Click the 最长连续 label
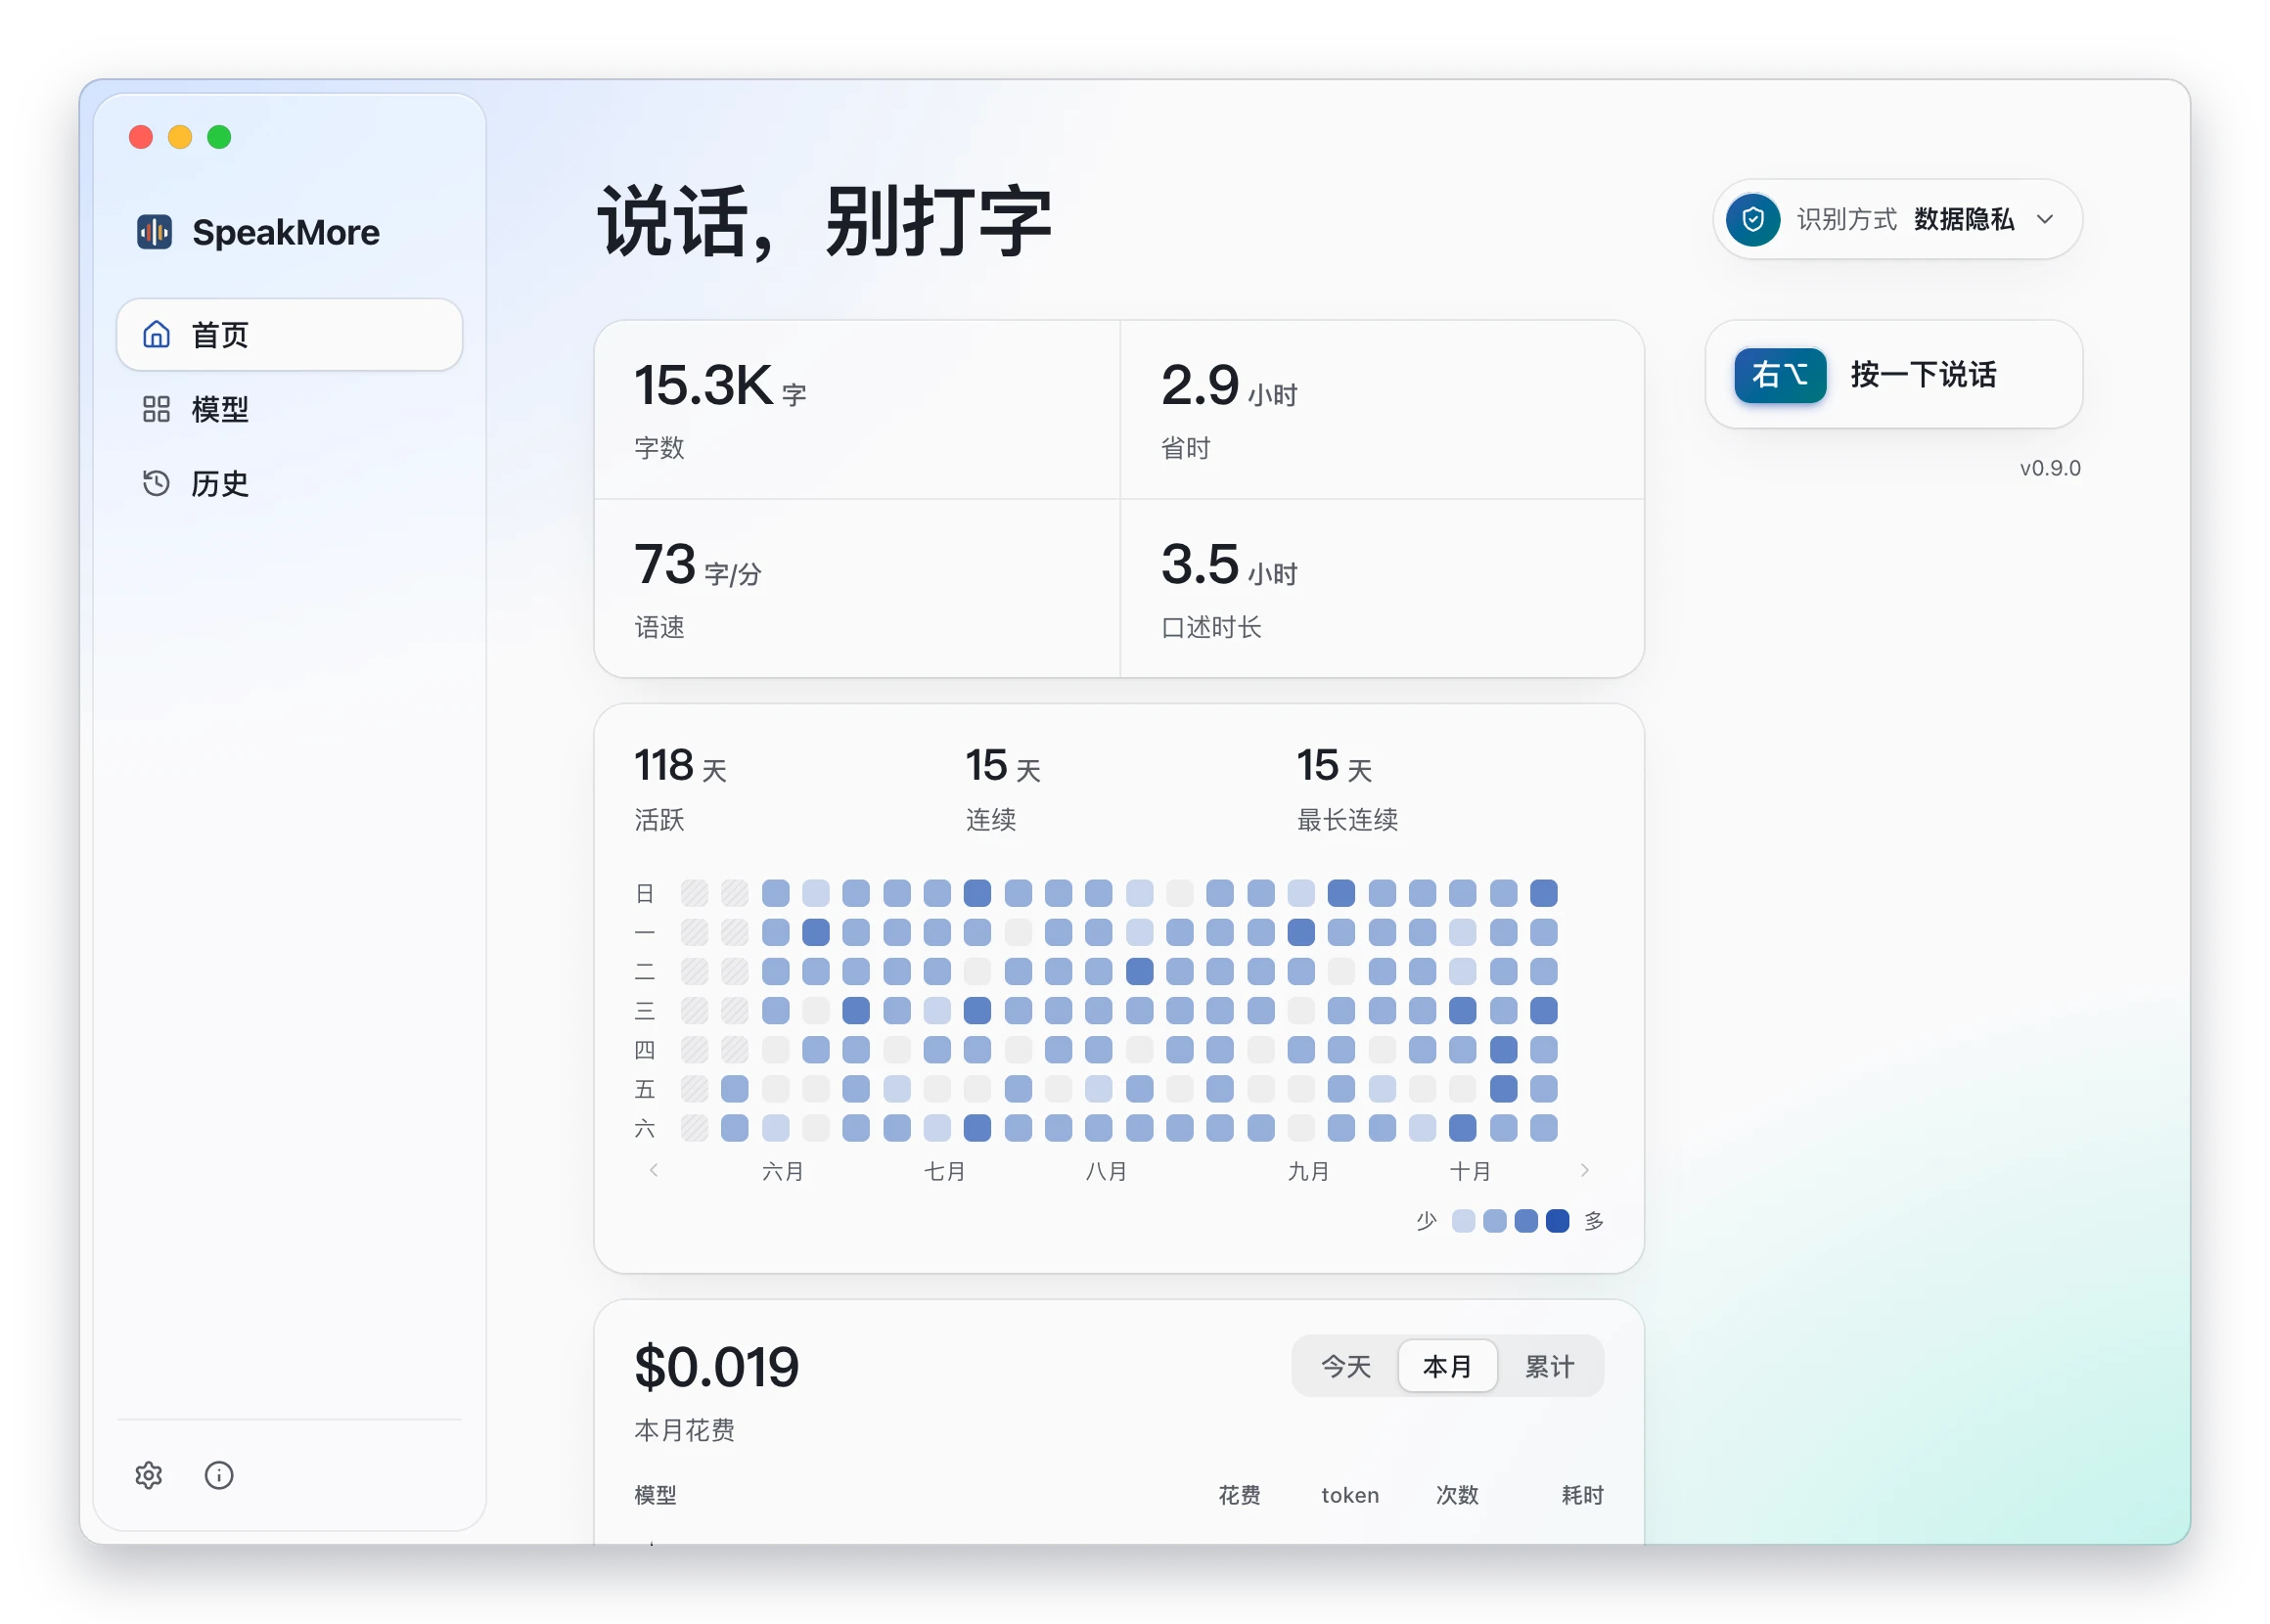 coord(1347,820)
